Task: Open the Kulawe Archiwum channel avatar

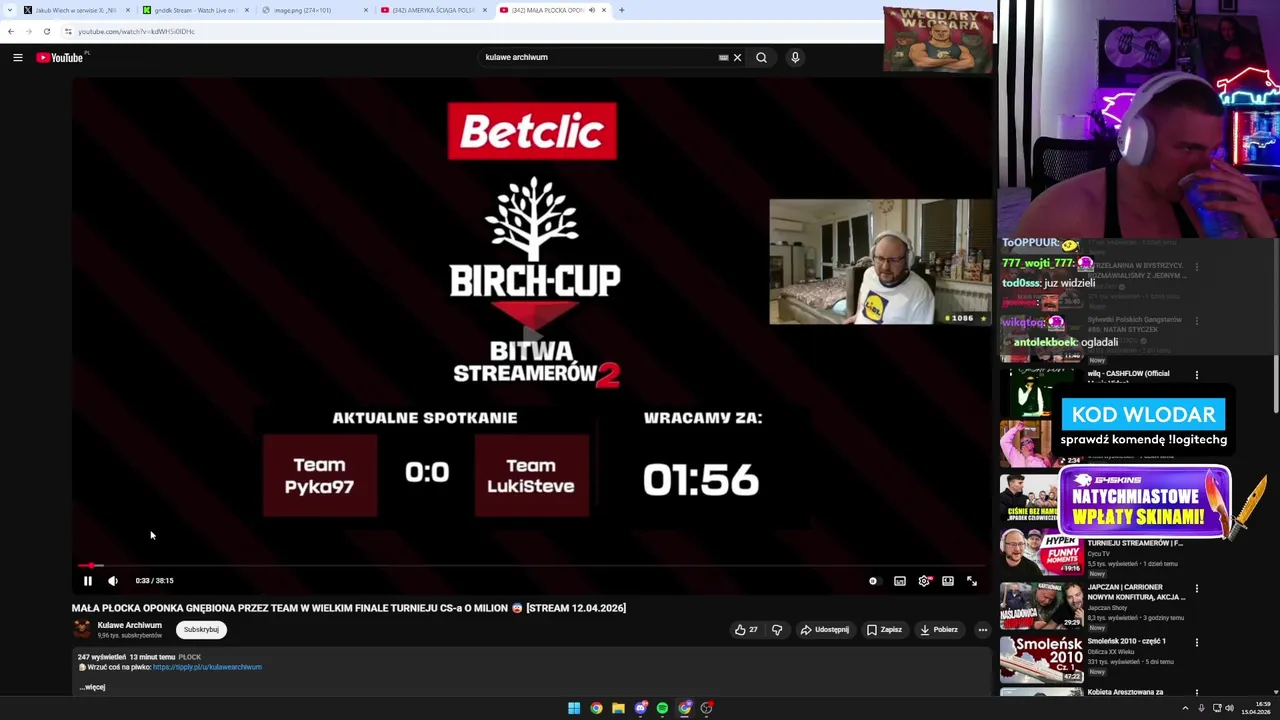Action: point(82,629)
